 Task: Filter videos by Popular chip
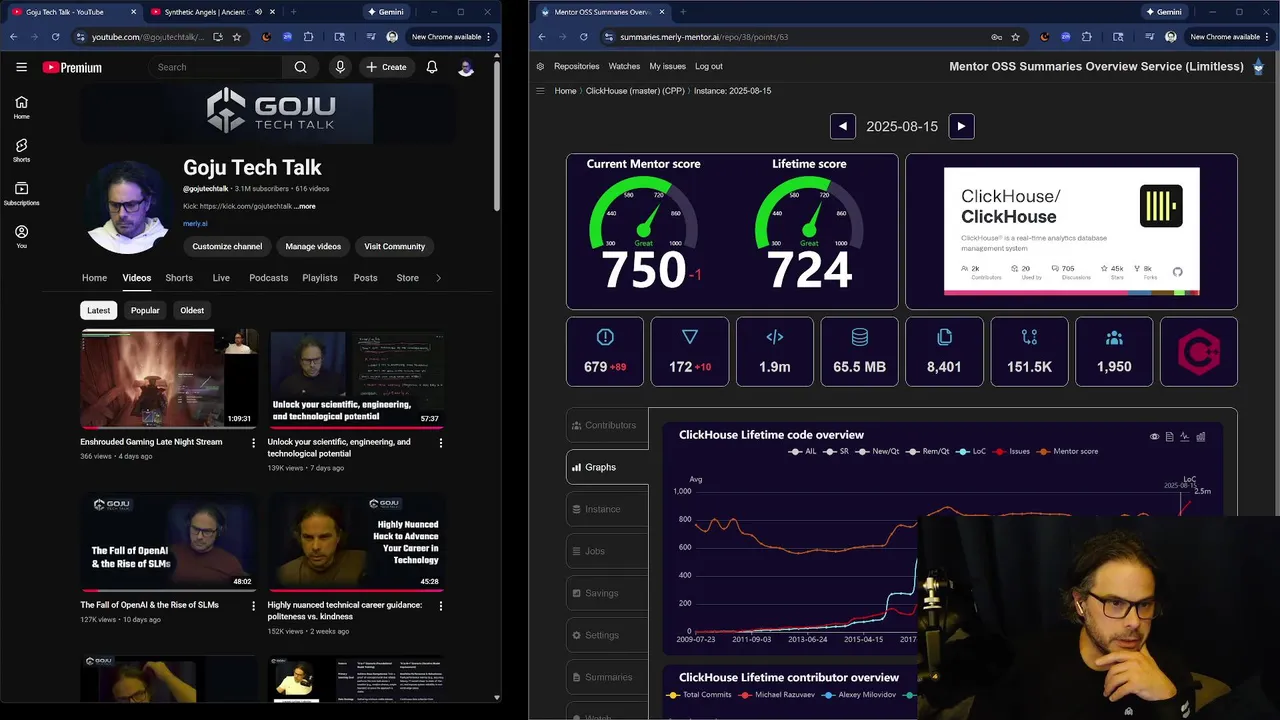coord(145,310)
